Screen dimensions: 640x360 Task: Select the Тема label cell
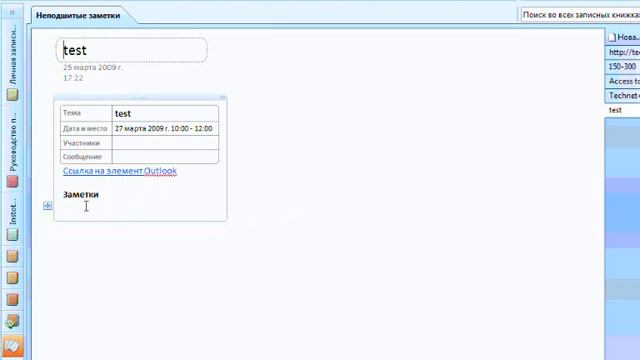[x=86, y=113]
